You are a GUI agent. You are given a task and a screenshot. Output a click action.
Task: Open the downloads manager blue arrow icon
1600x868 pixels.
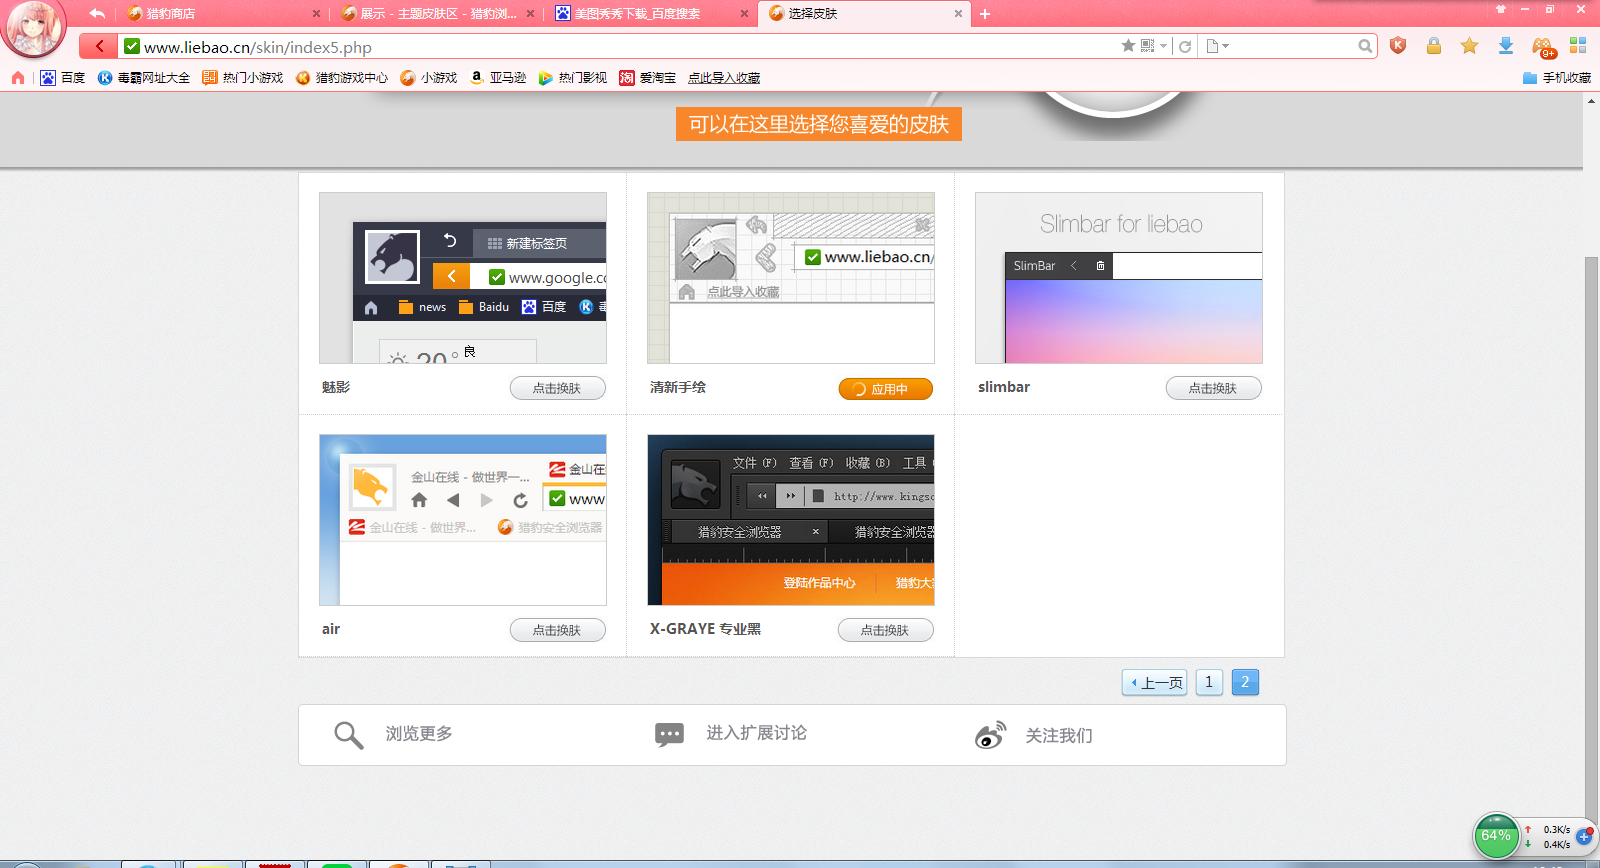[1505, 46]
